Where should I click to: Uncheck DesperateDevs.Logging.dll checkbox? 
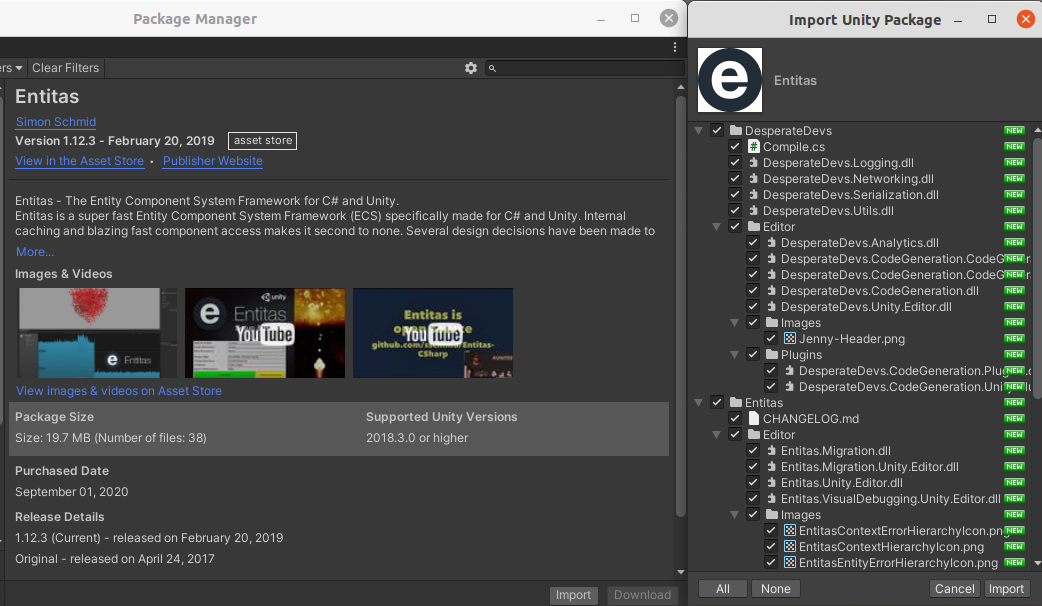coord(734,162)
